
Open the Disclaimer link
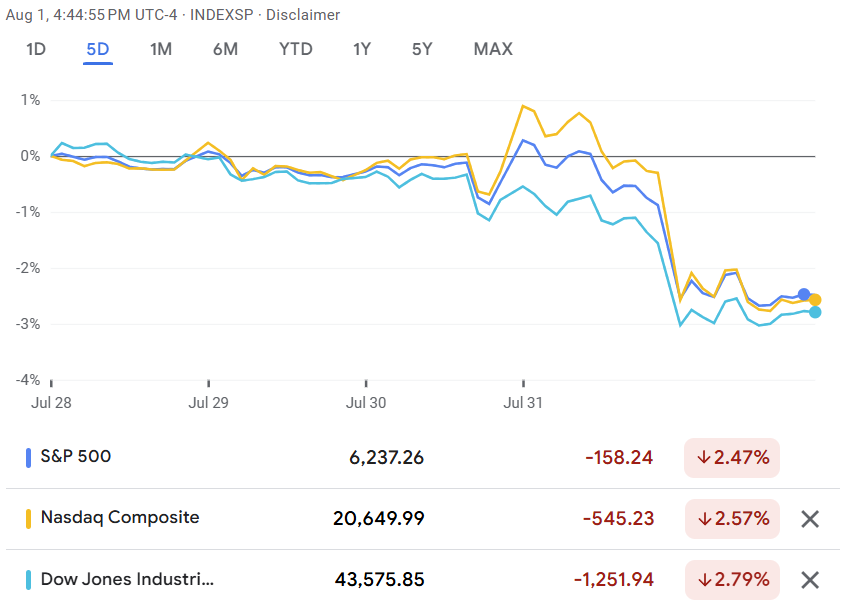pos(303,15)
